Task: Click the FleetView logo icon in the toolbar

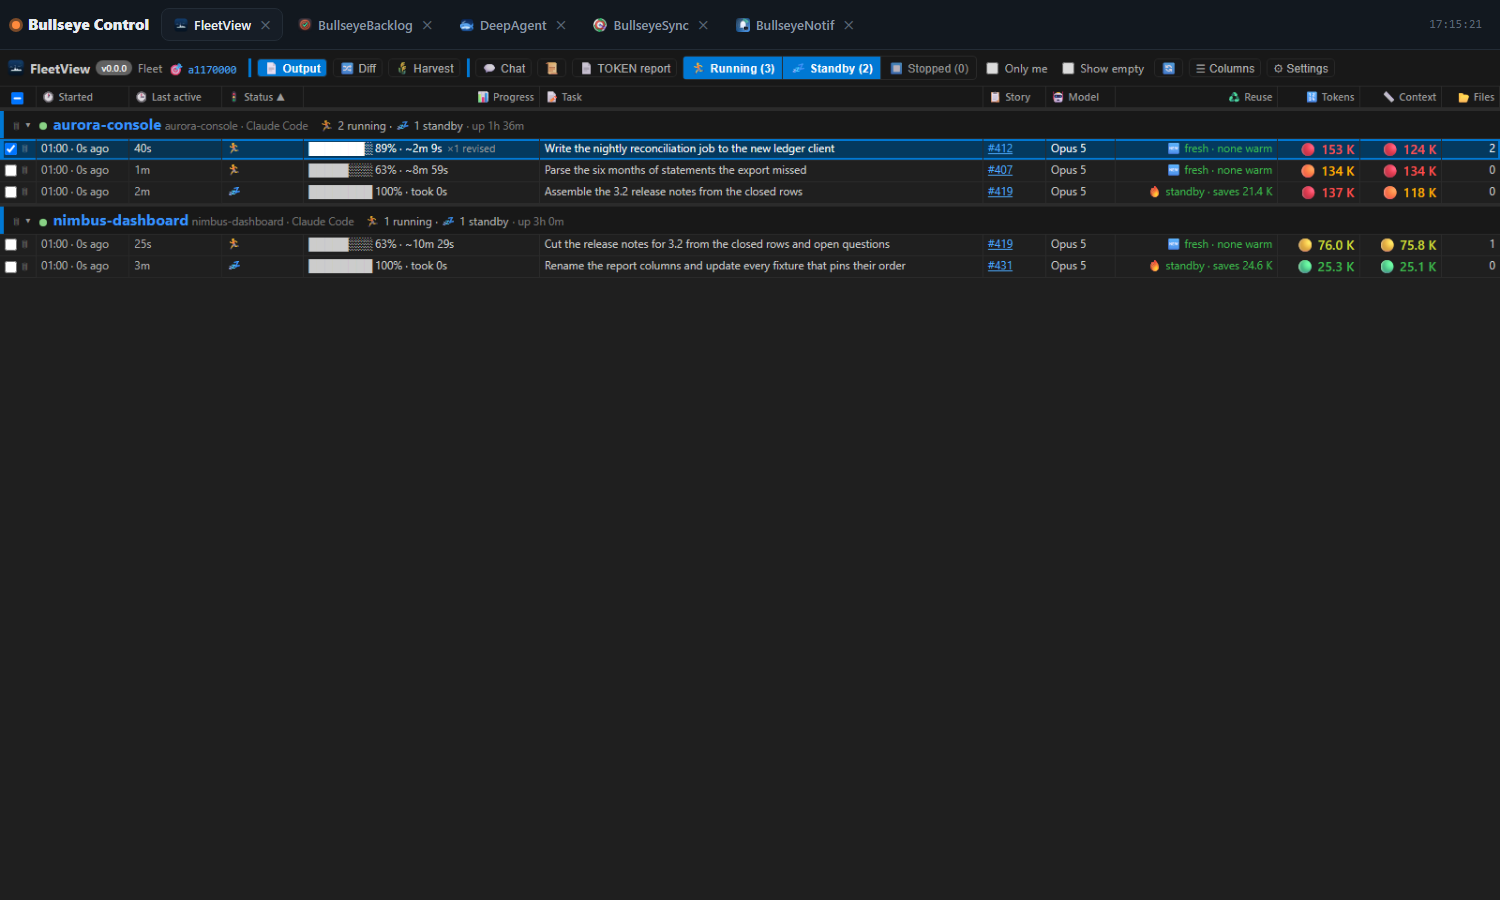Action: pos(16,68)
